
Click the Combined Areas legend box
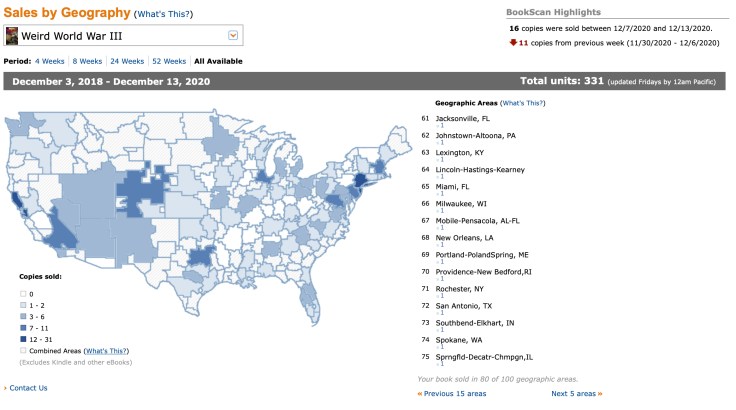tap(23, 352)
